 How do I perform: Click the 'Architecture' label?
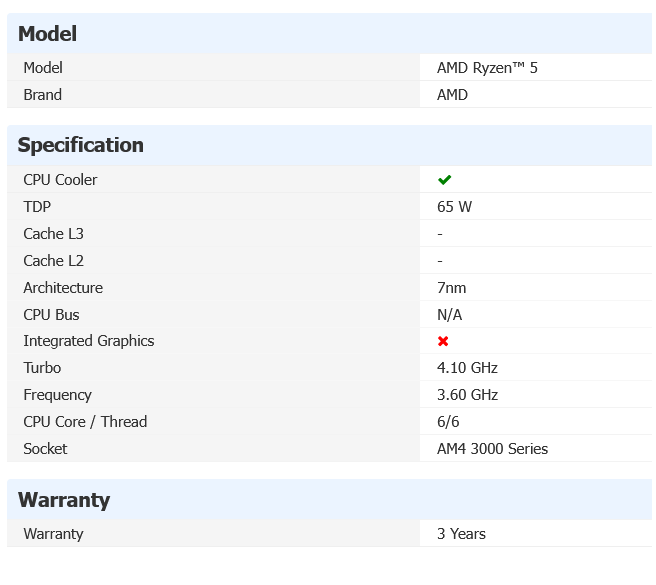[x=63, y=287]
